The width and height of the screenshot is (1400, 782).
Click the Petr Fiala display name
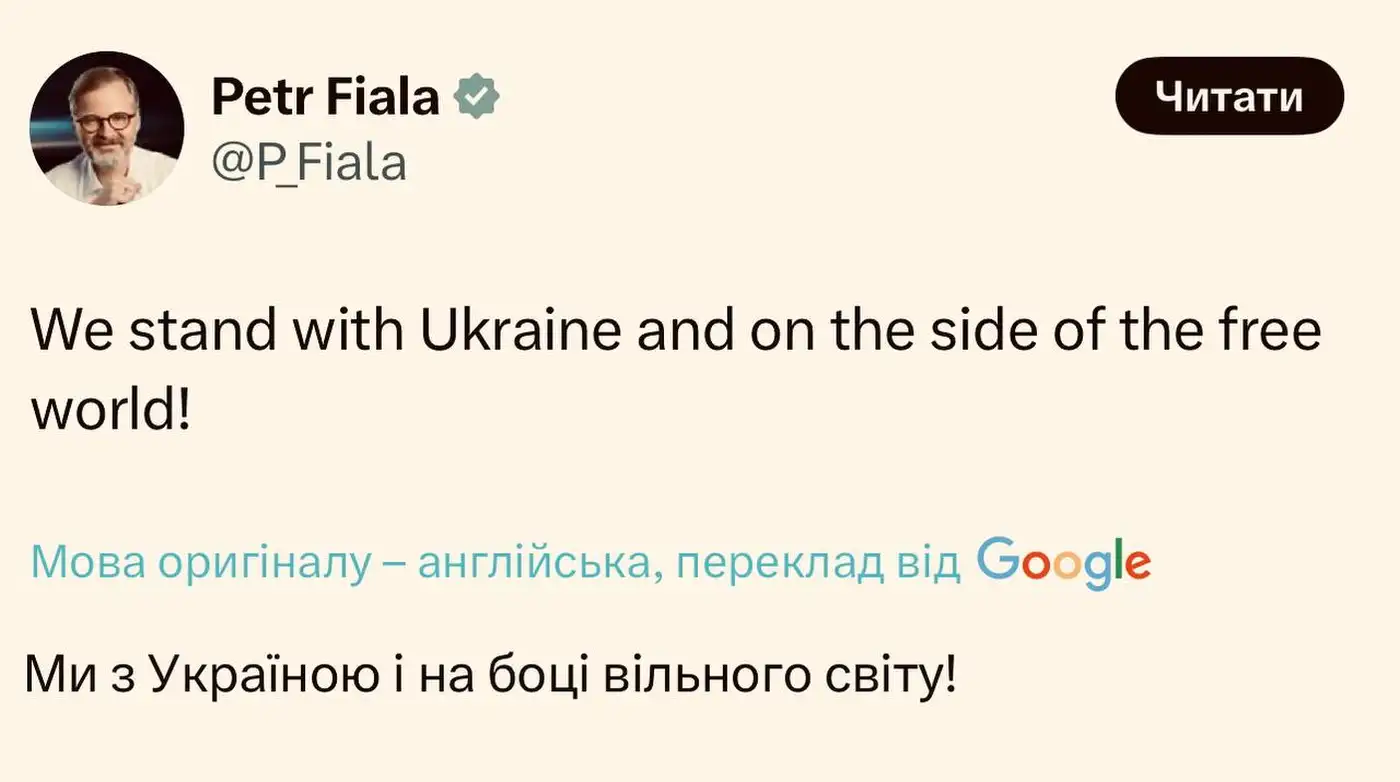tap(326, 97)
